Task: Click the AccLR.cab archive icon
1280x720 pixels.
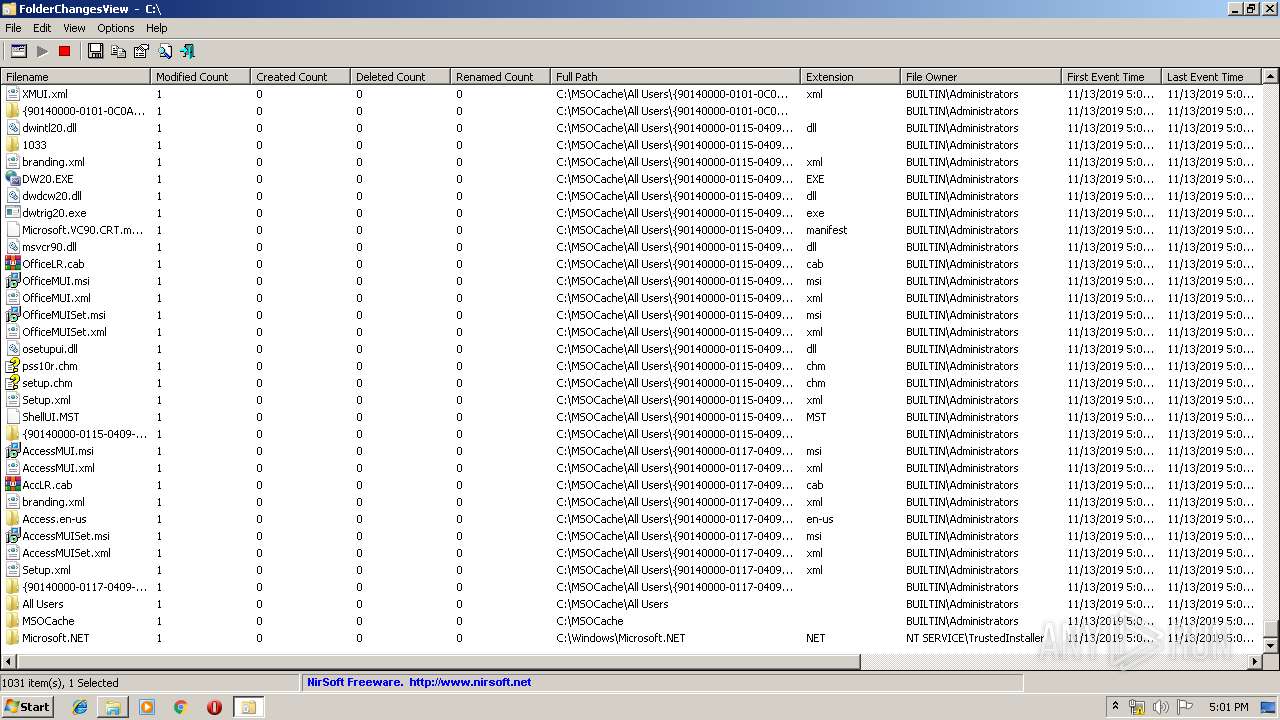Action: click(13, 485)
